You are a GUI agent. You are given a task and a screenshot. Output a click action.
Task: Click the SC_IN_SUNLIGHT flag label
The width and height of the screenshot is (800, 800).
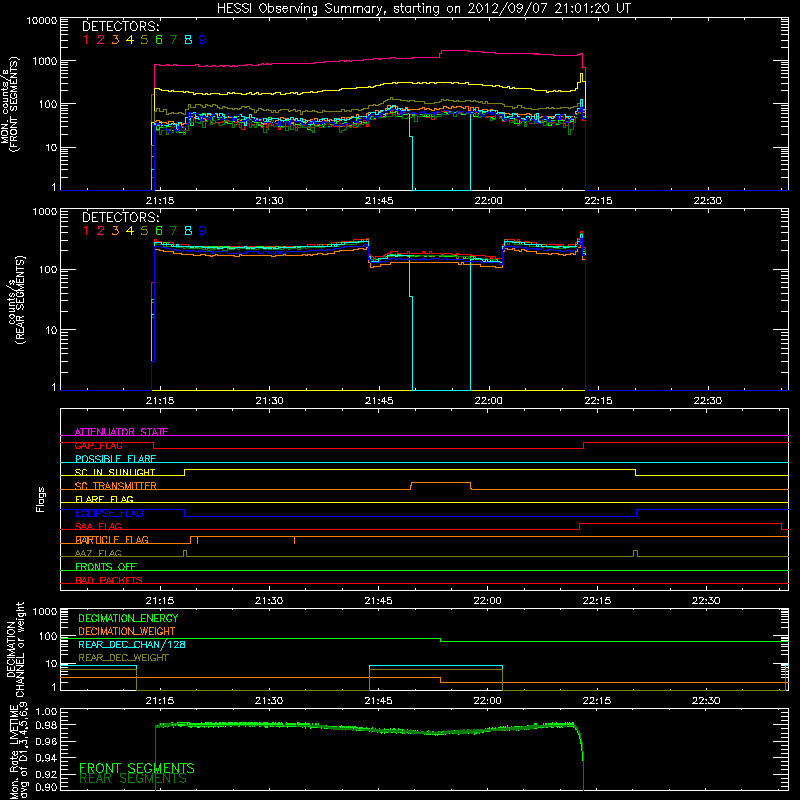tap(115, 472)
